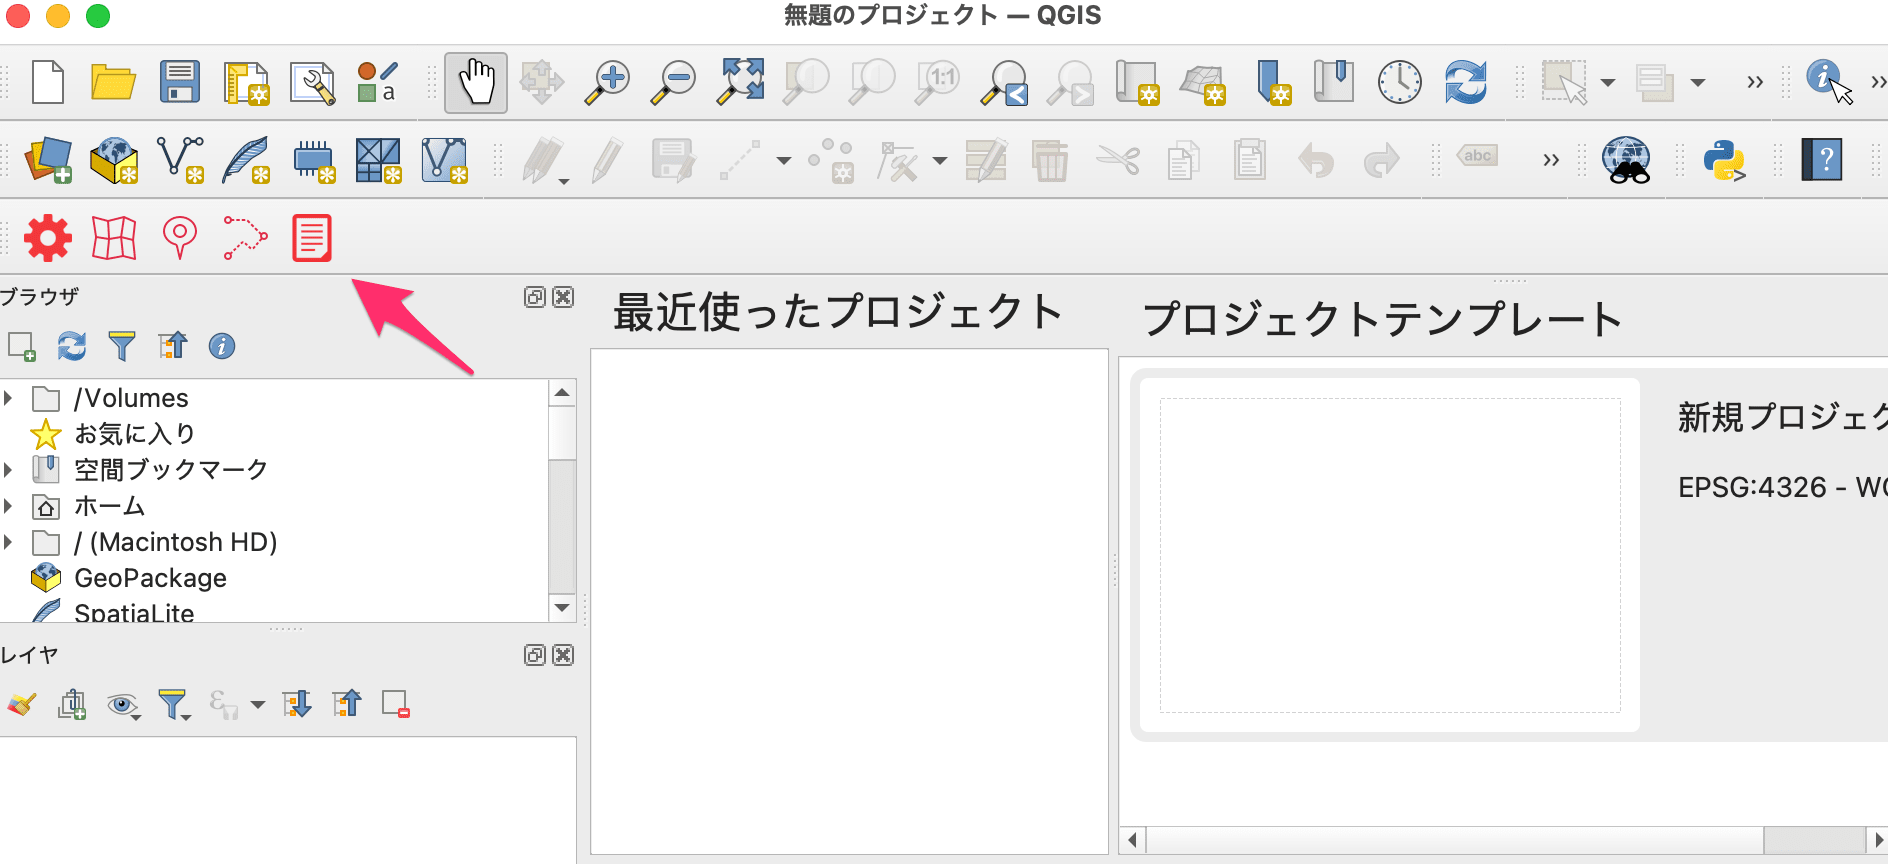Toggle Browser properties info widget

tap(222, 347)
